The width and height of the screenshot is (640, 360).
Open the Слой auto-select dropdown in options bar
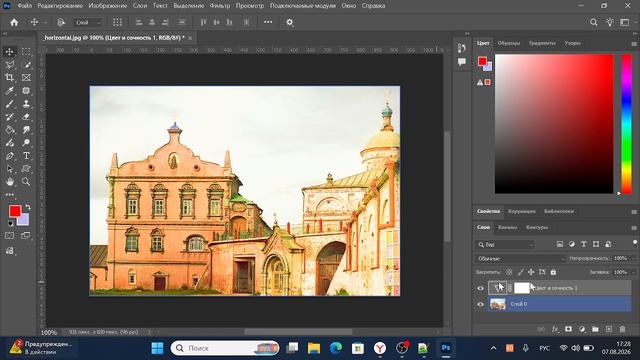(x=87, y=22)
